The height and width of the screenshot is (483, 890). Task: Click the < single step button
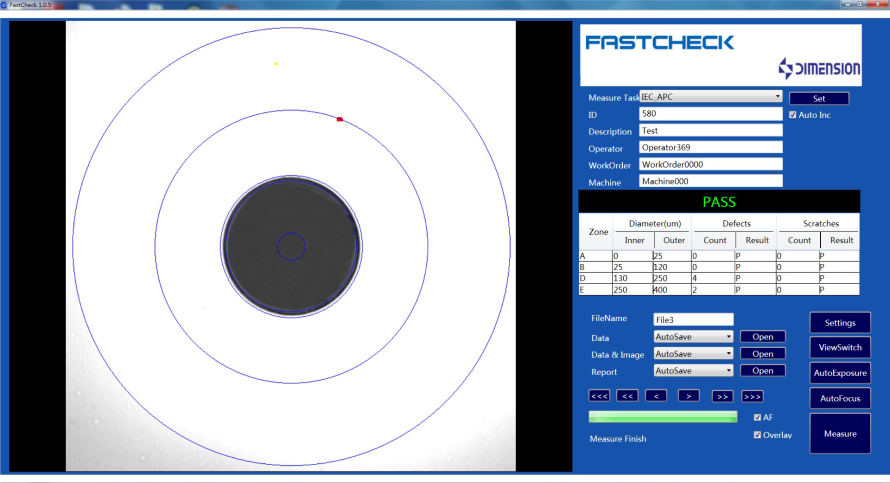click(x=656, y=396)
